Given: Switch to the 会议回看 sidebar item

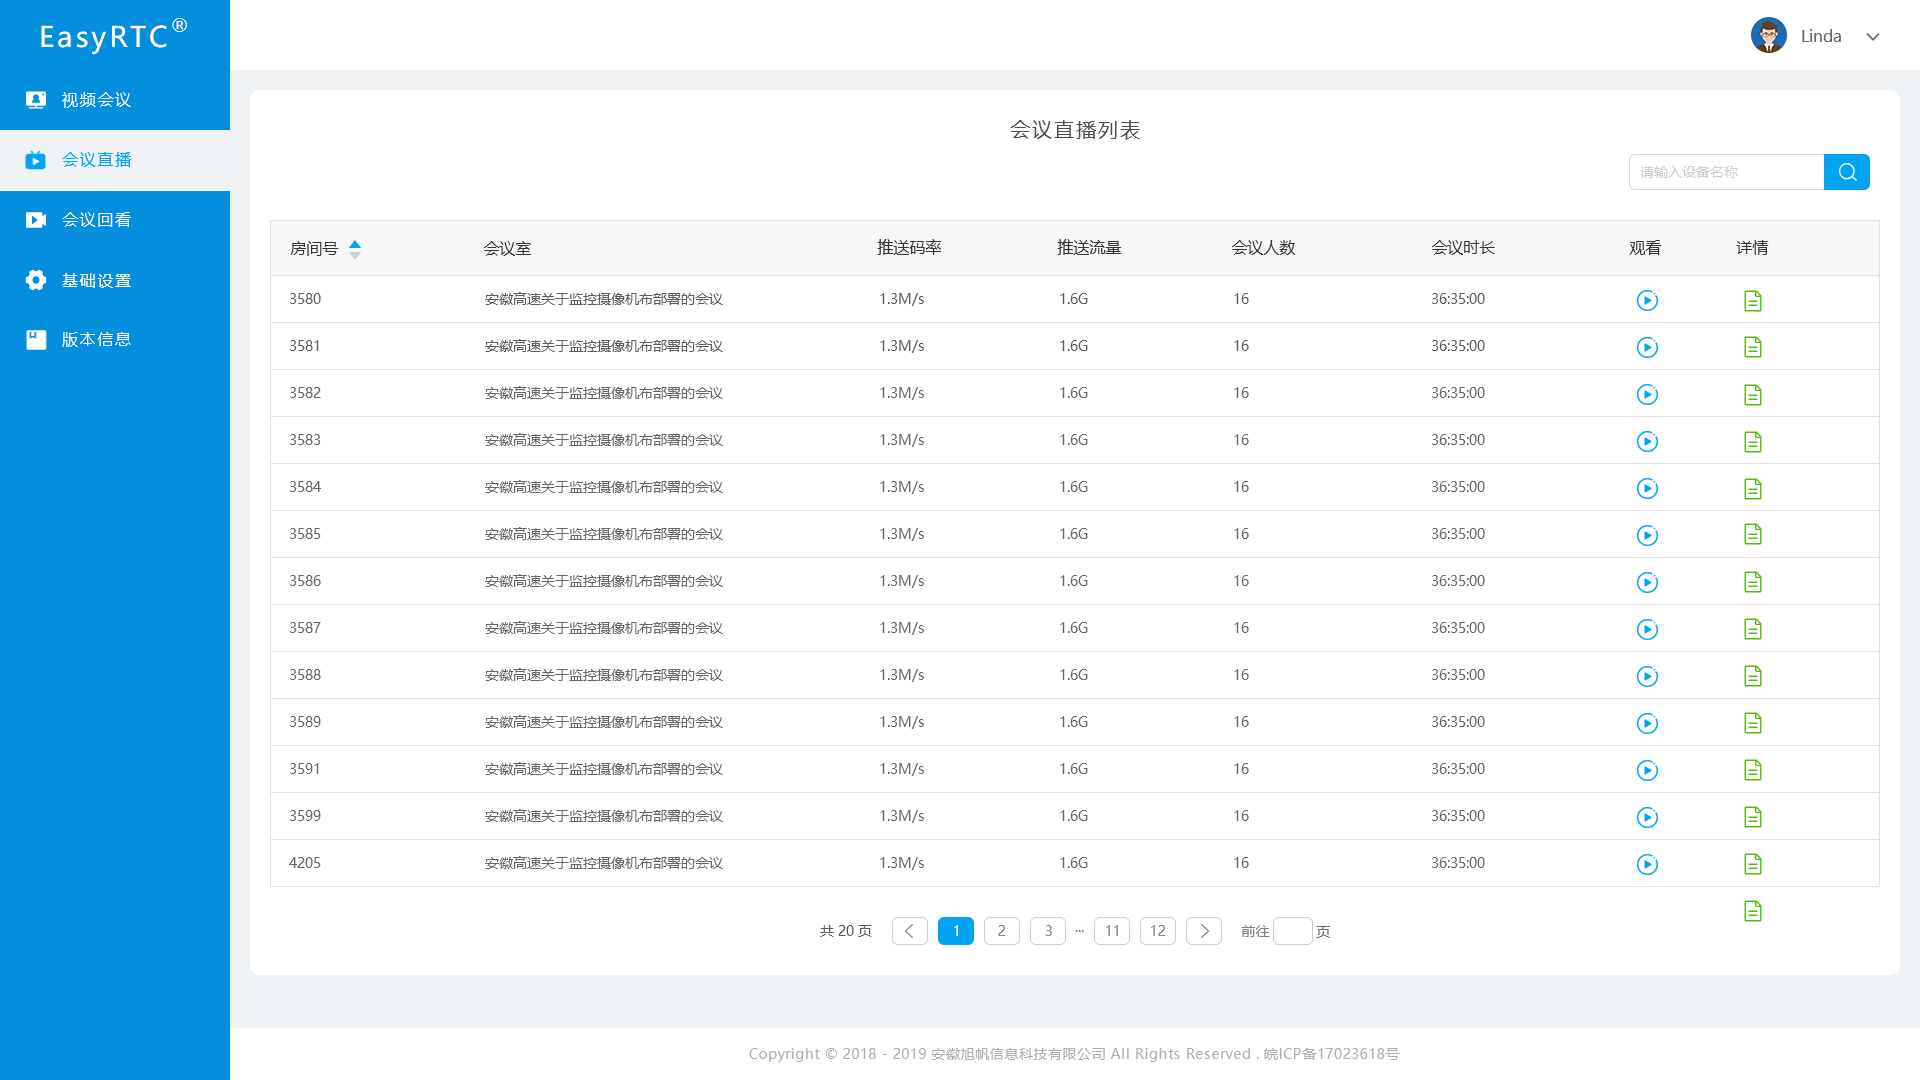Looking at the screenshot, I should point(96,220).
